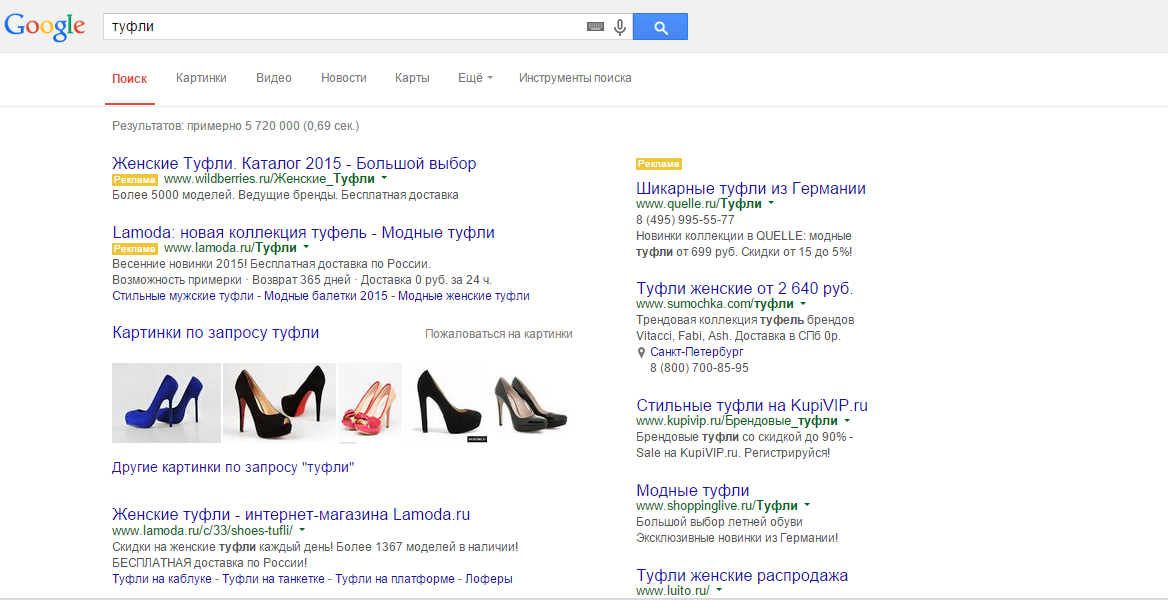Switch to the Картинки tab
The width and height of the screenshot is (1168, 600).
coord(201,78)
